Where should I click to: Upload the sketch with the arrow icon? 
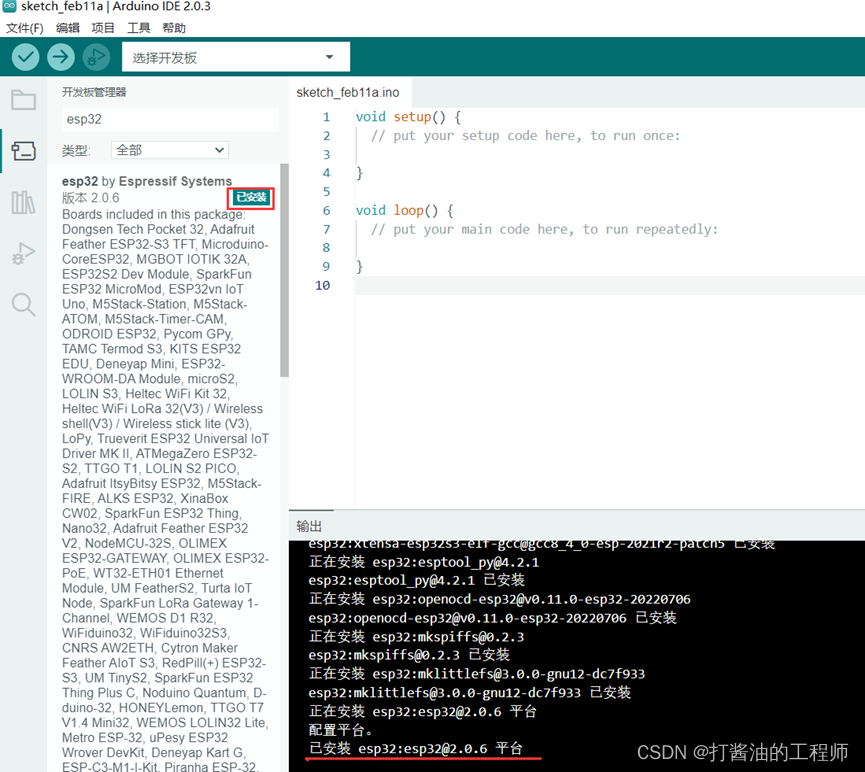61,57
